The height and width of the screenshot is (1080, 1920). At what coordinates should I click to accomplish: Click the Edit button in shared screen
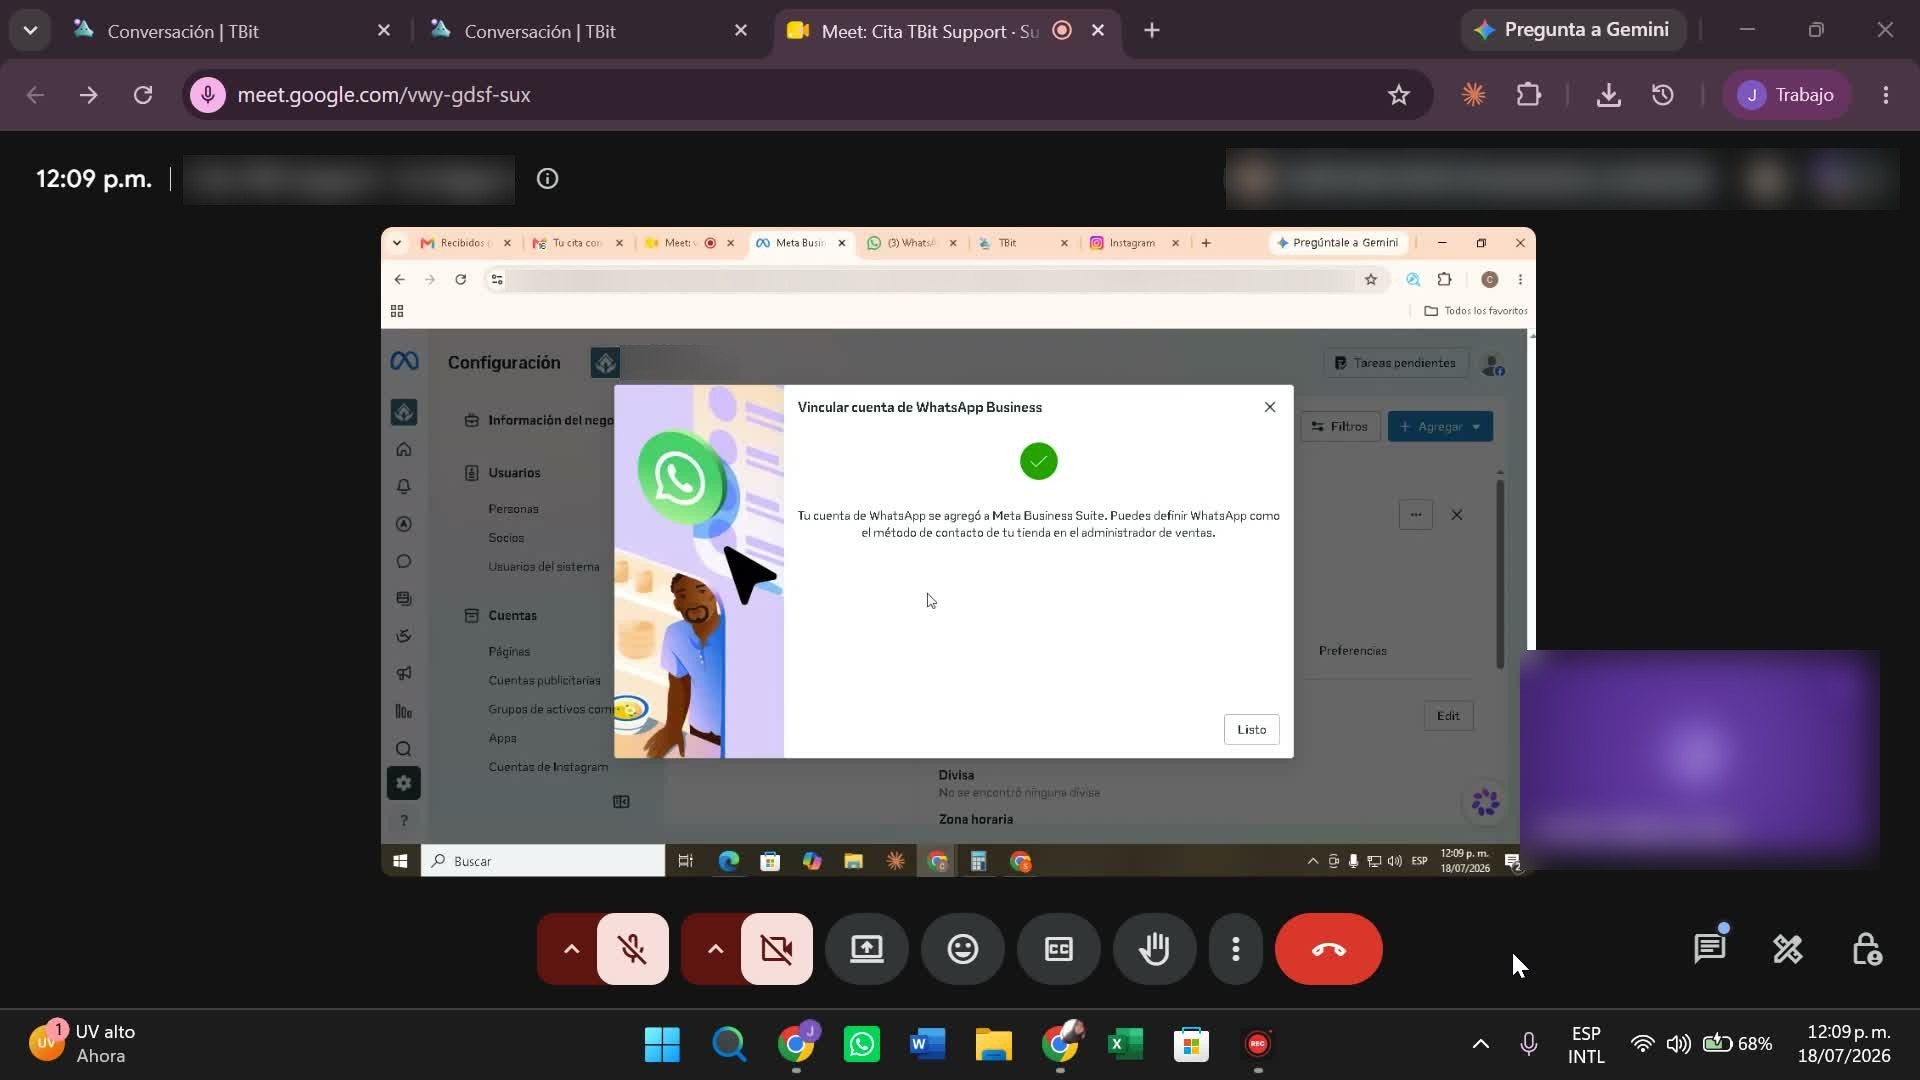coord(1448,716)
